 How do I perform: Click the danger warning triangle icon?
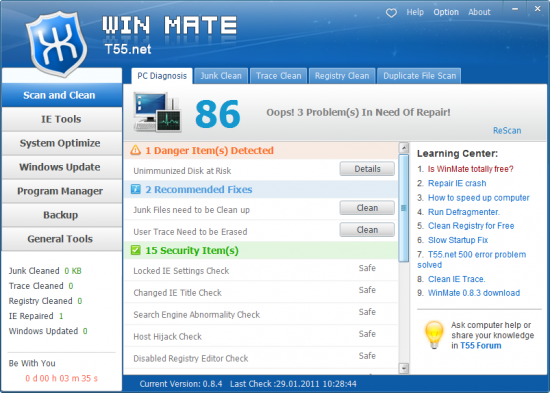coord(135,150)
